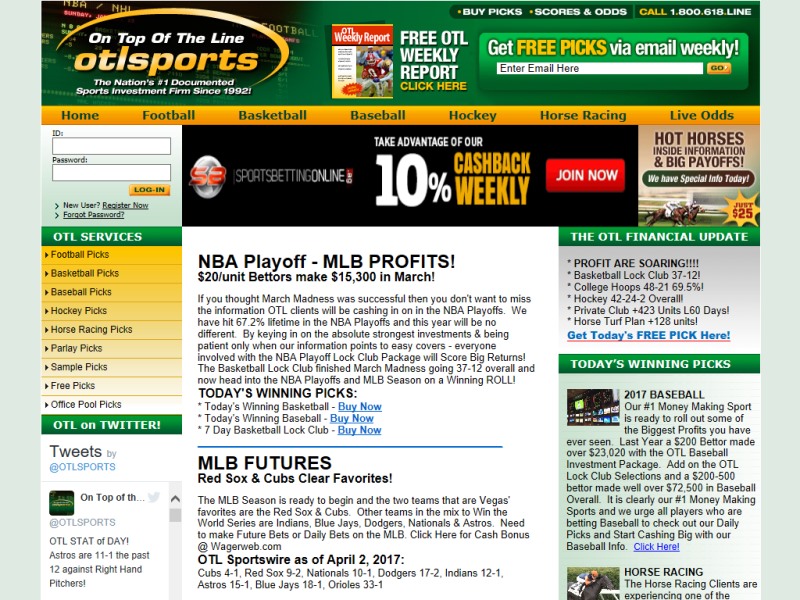Click Buy Now for Today's Winning Basketball
This screenshot has width=800, height=600.
(360, 407)
